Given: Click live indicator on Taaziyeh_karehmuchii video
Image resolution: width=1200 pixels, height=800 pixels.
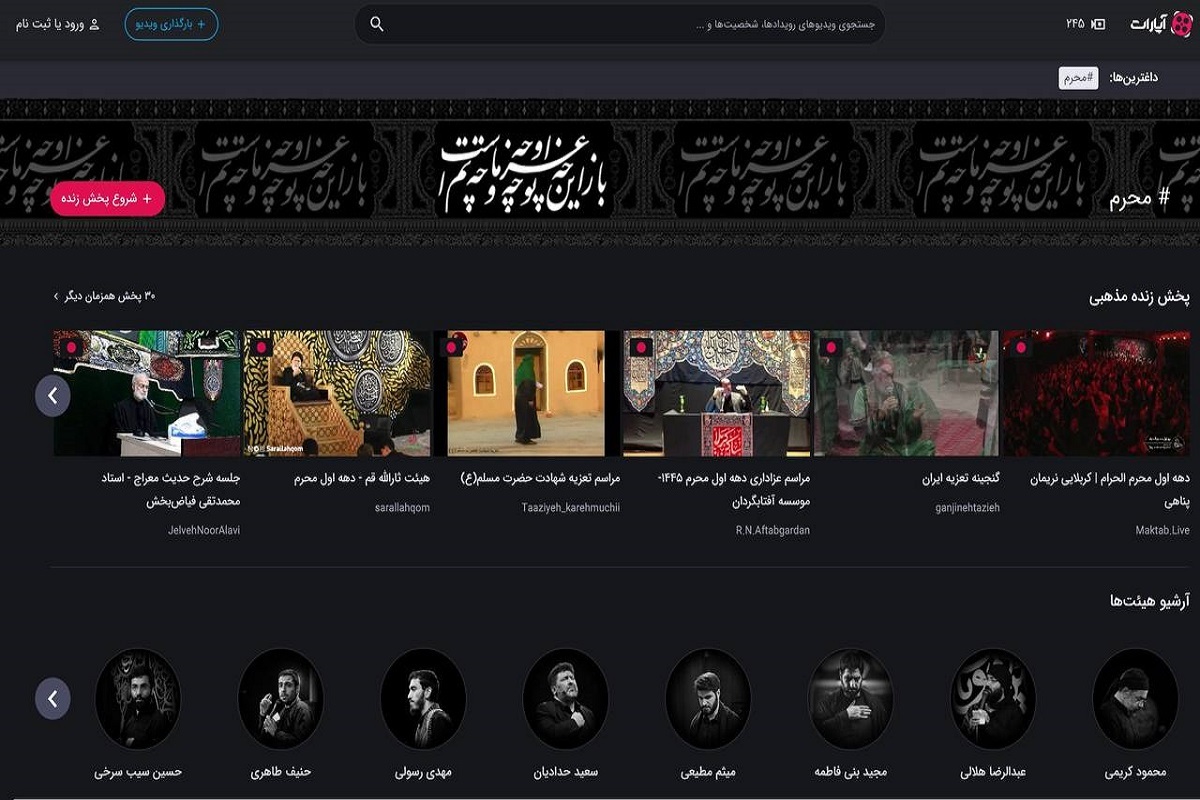Looking at the screenshot, I should [x=452, y=348].
